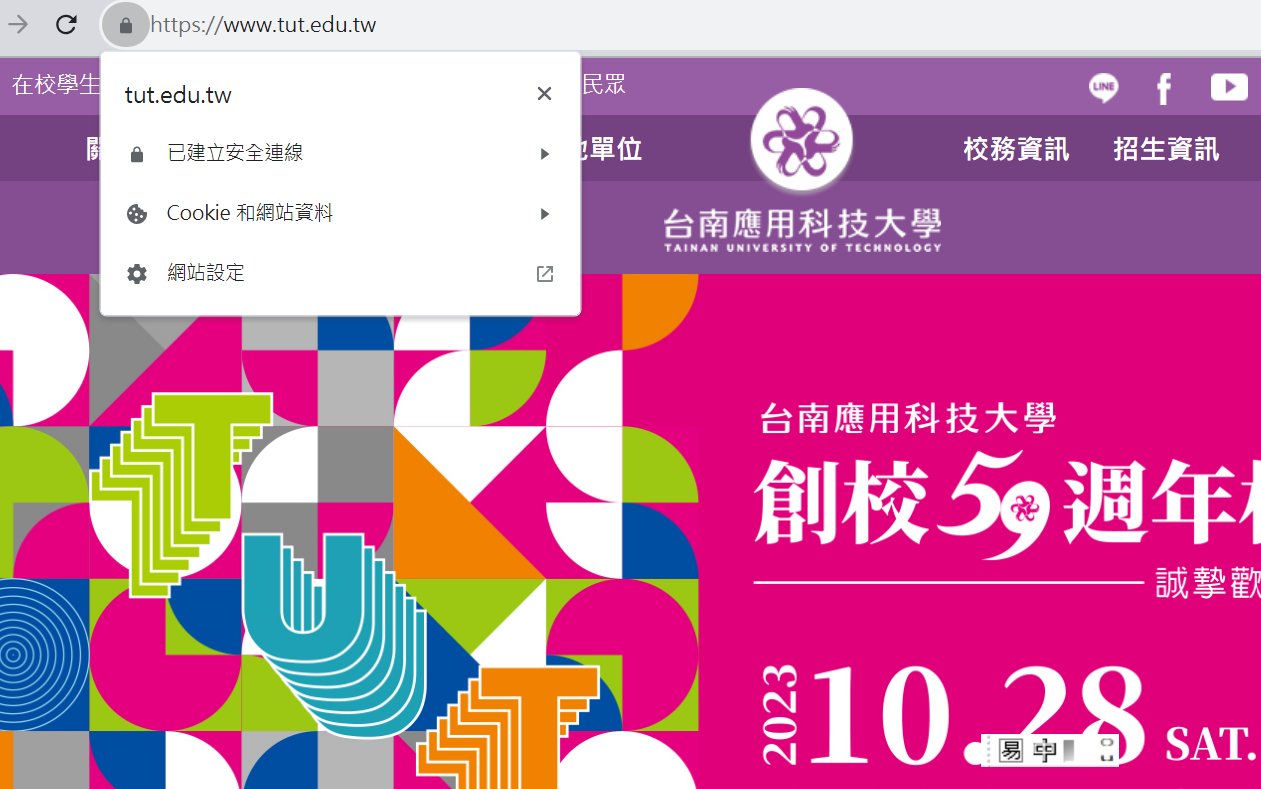Click the 台南應用科技大學 header title
This screenshot has width=1261, height=789.
pos(802,224)
